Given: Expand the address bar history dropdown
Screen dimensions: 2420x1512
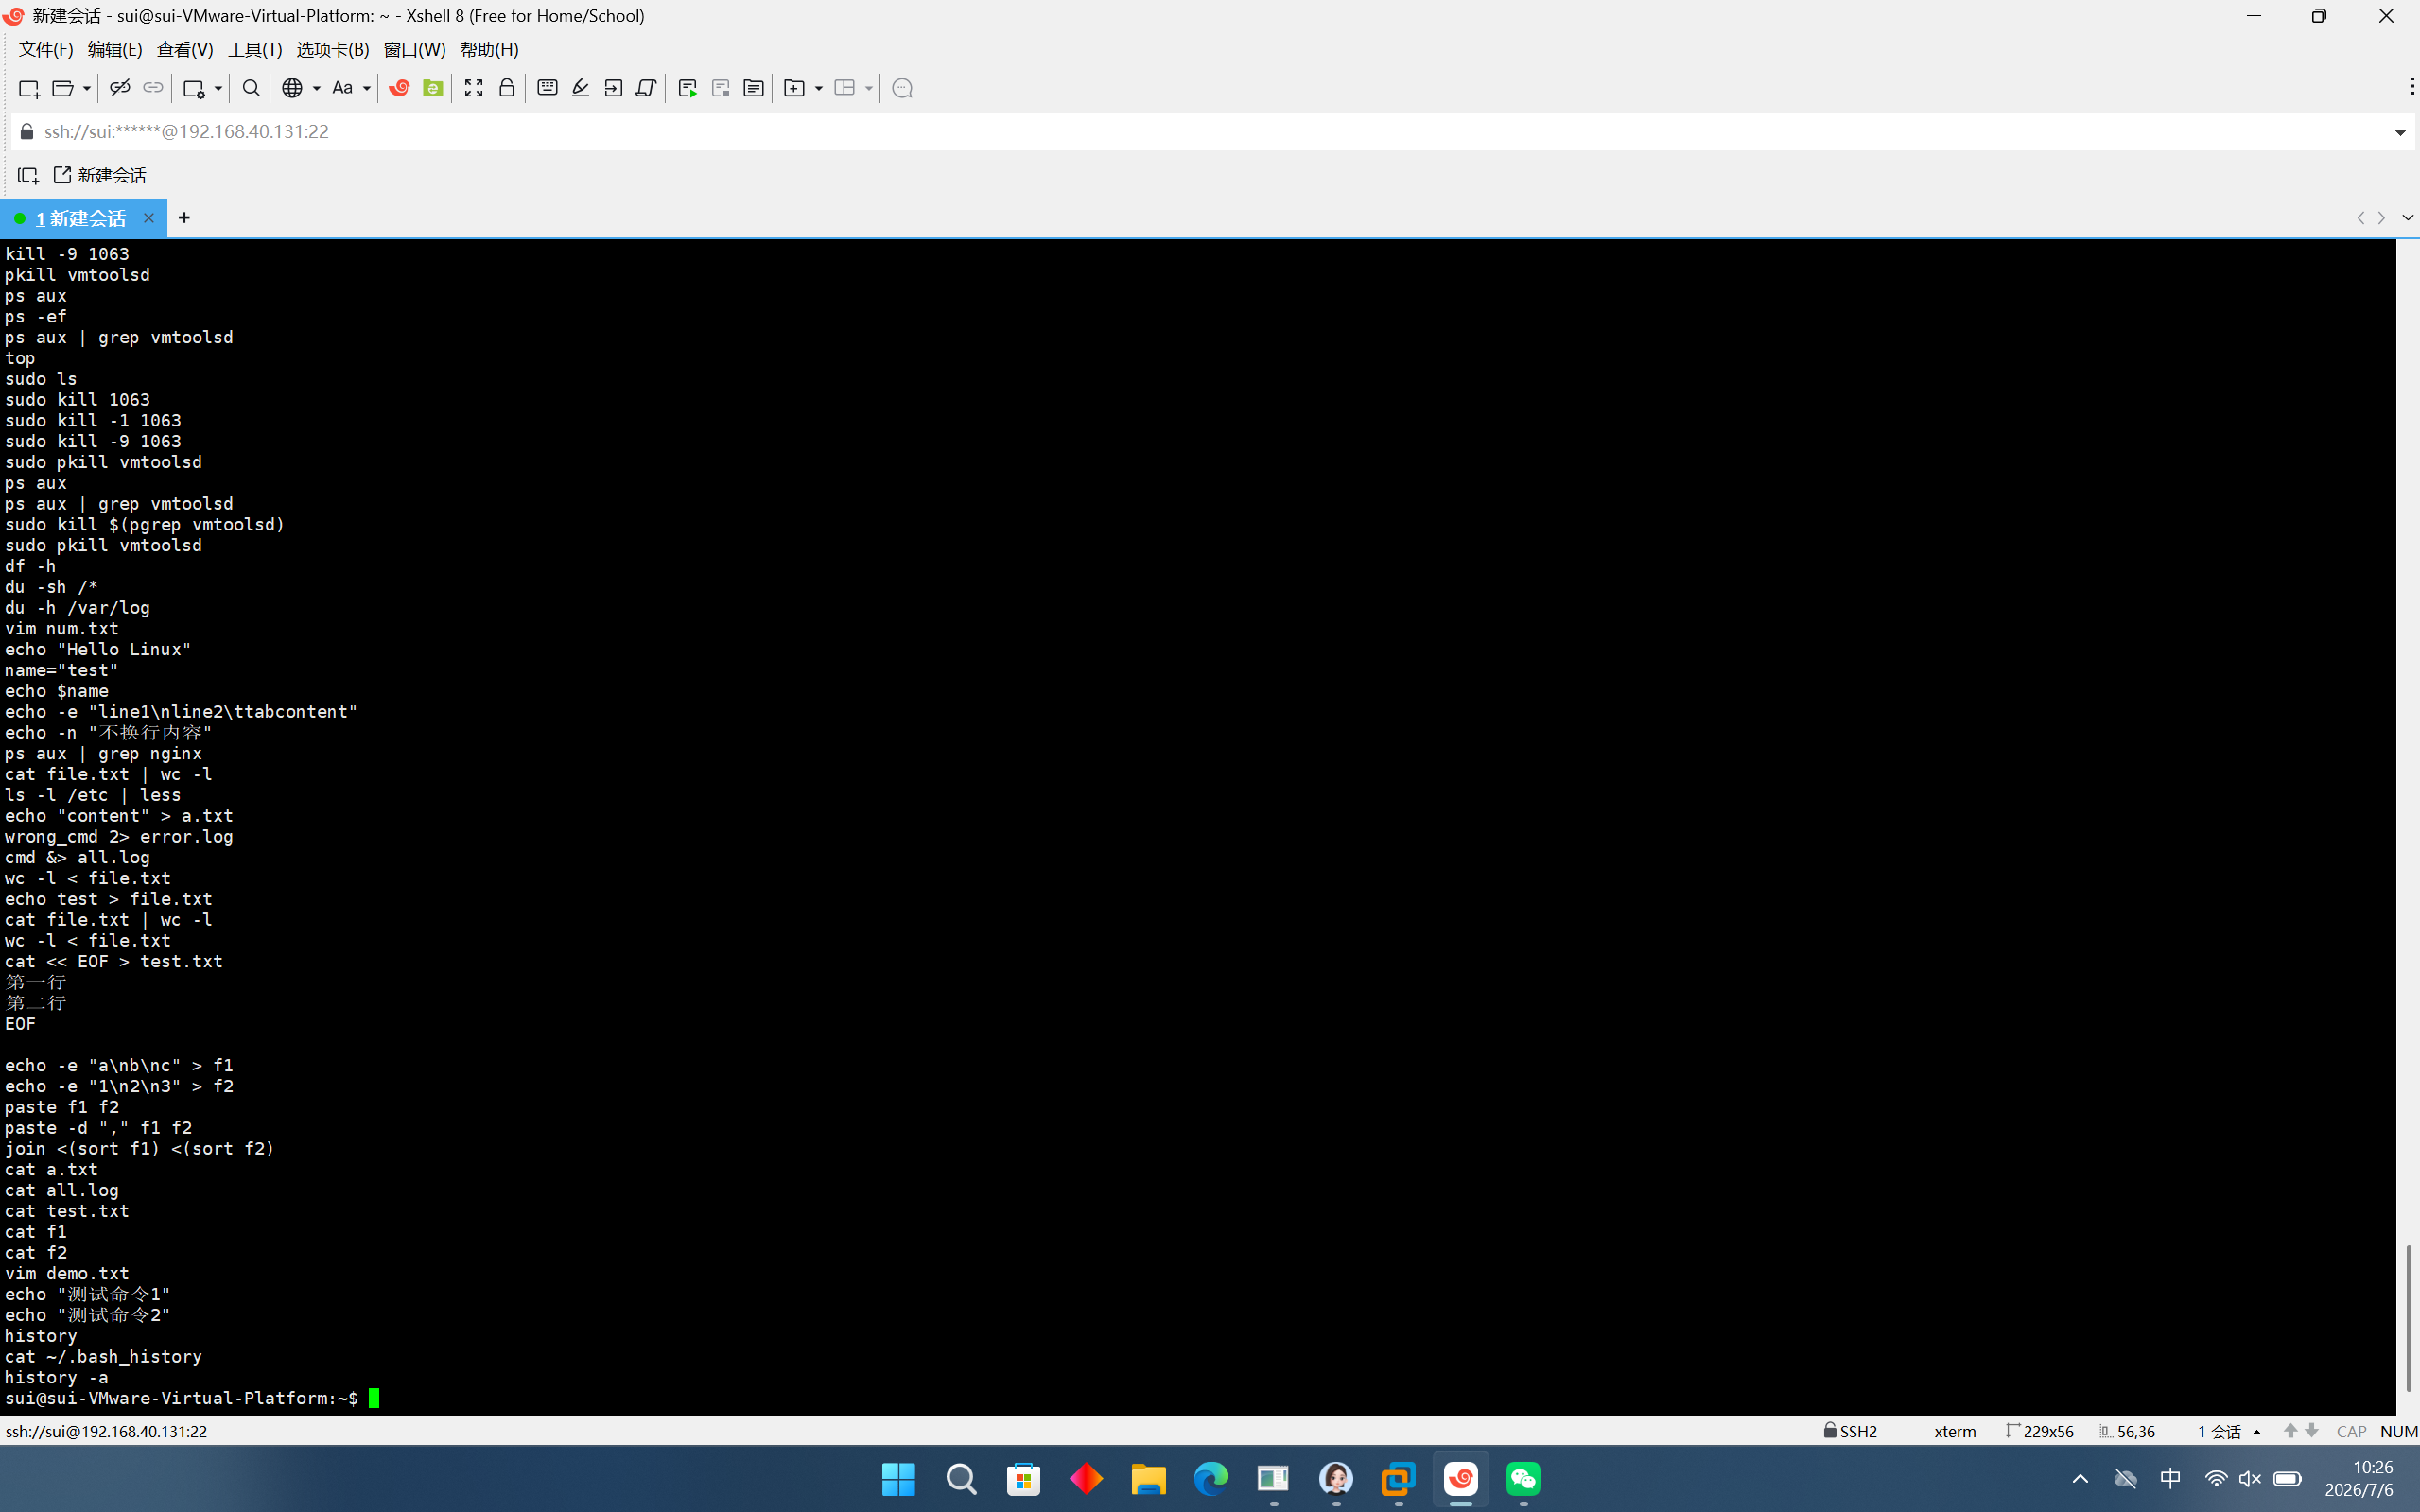Looking at the screenshot, I should click(2400, 133).
